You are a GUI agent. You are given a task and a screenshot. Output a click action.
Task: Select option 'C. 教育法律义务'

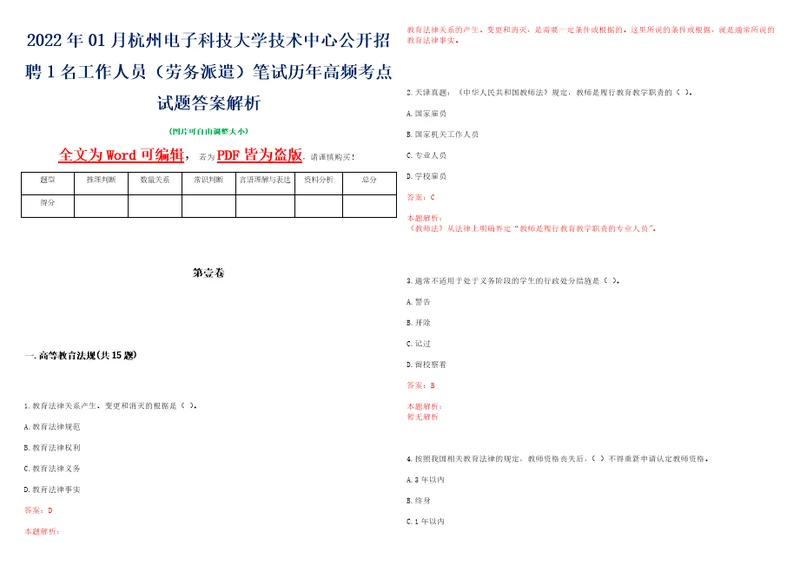tap(52, 469)
